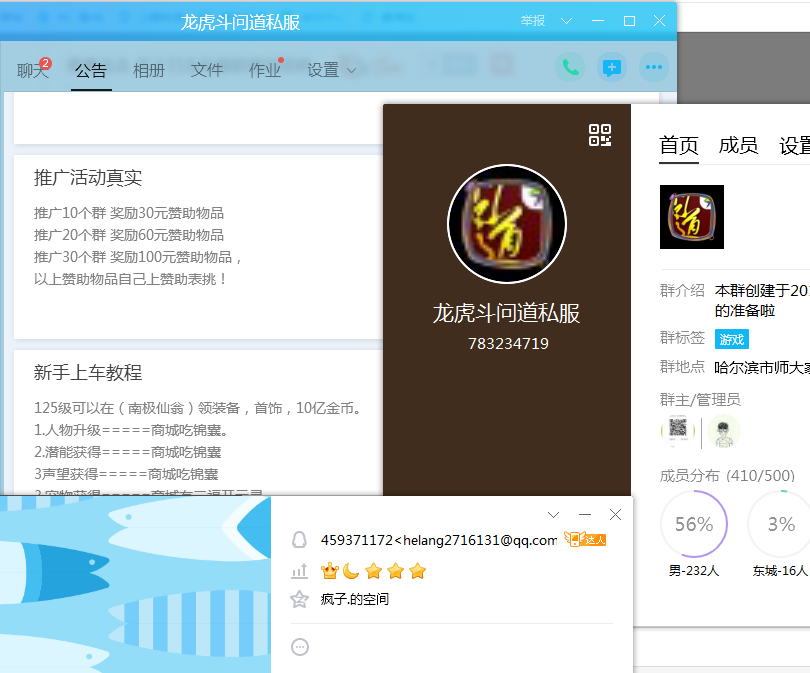Expand the 设置 tab dropdown arrow
Screen dimensions: 810x673
(x=351, y=71)
